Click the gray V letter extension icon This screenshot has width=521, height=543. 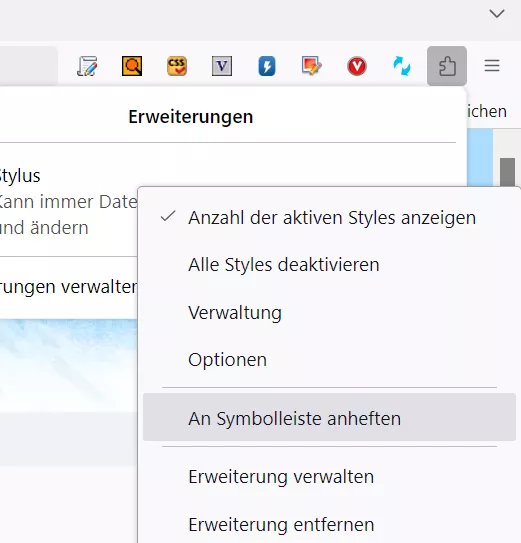point(222,66)
